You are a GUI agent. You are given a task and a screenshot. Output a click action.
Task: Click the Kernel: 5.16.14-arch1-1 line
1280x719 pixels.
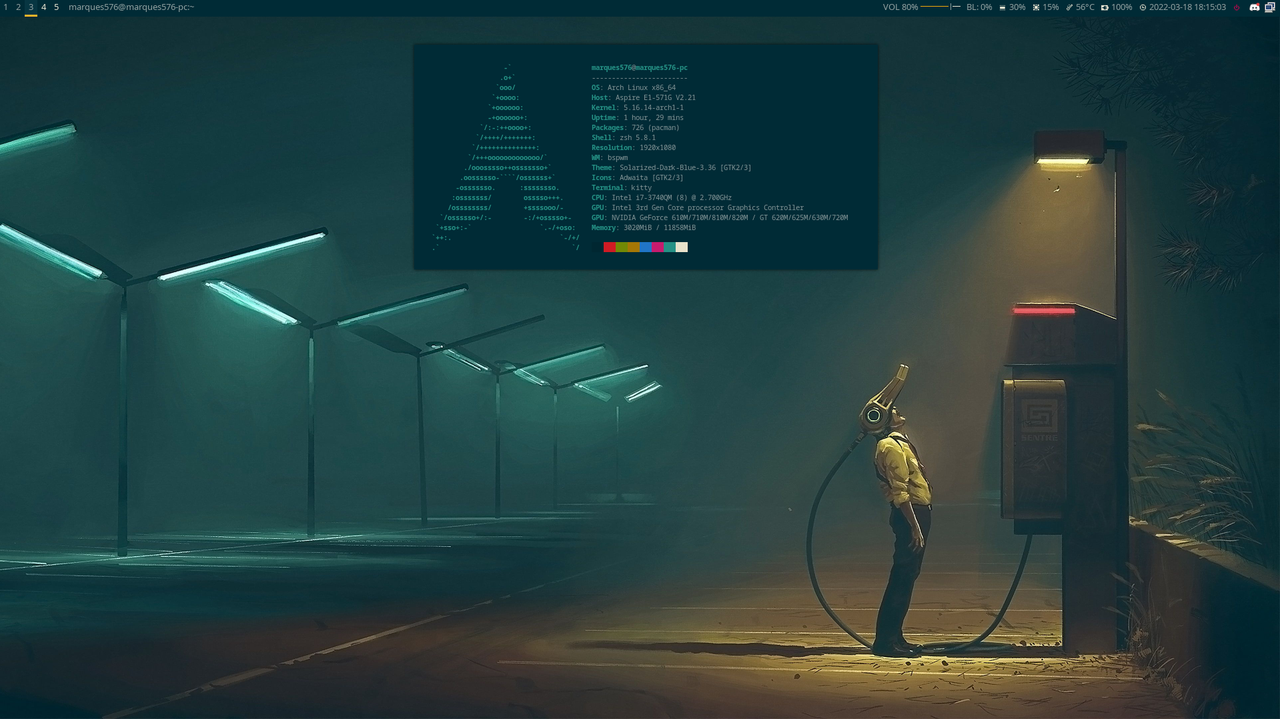point(637,108)
